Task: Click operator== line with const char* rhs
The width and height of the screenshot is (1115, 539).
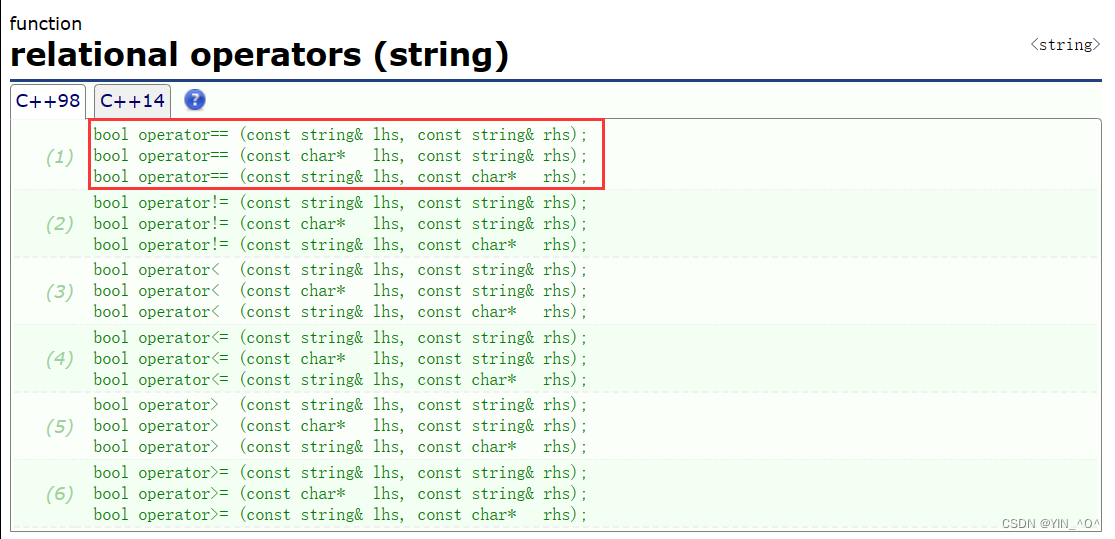Action: [340, 177]
